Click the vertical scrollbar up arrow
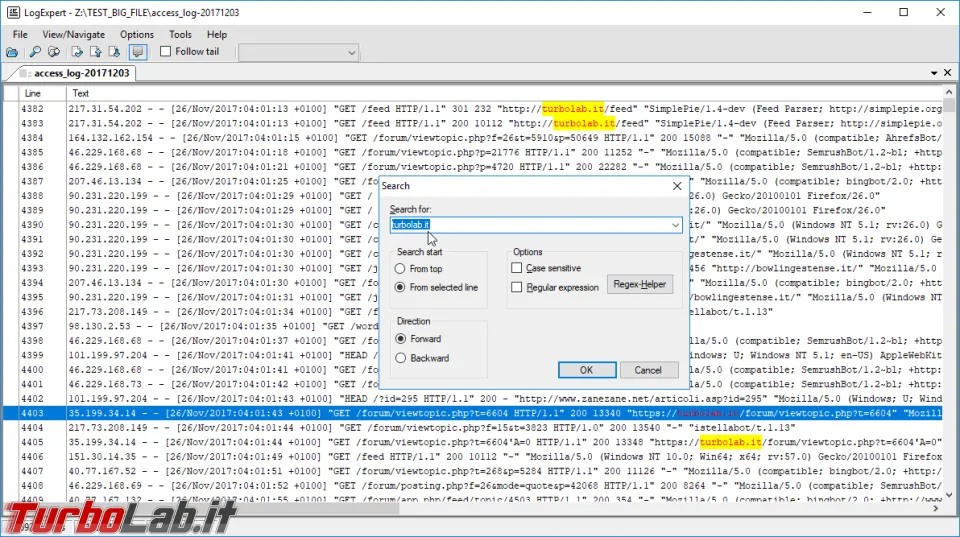The width and height of the screenshot is (960, 537). 949,92
